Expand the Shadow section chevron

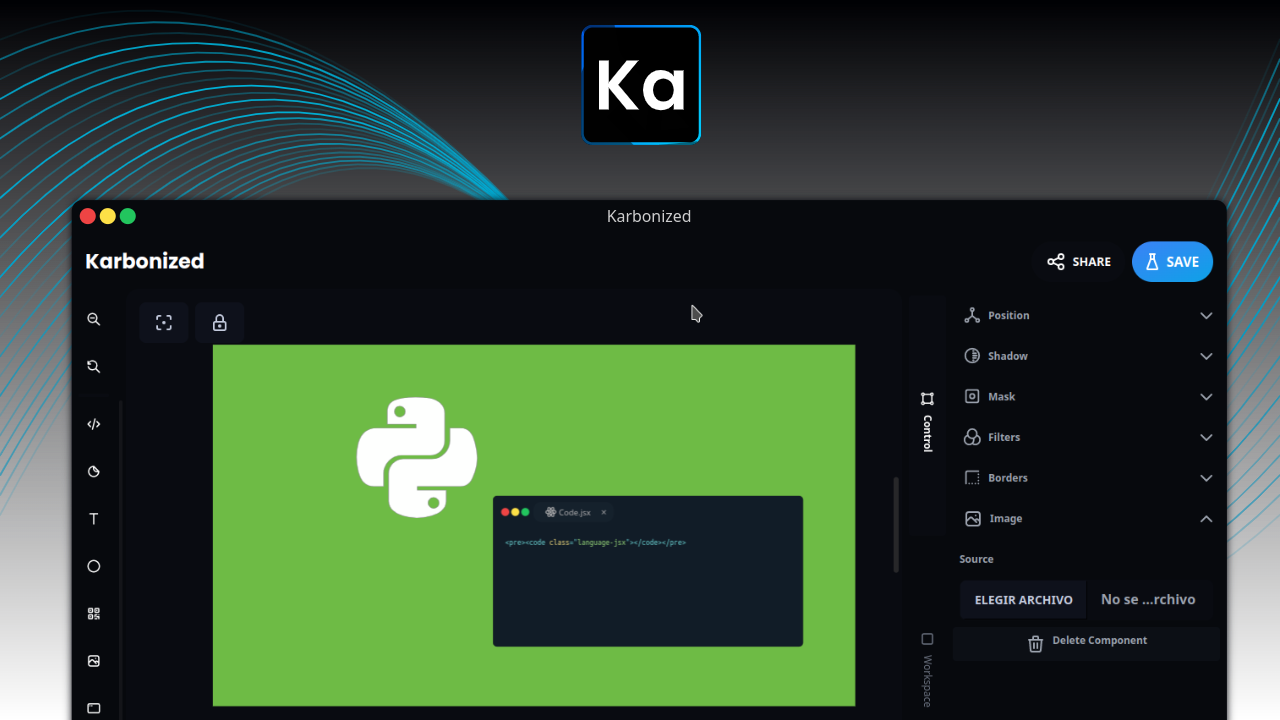pyautogui.click(x=1206, y=356)
